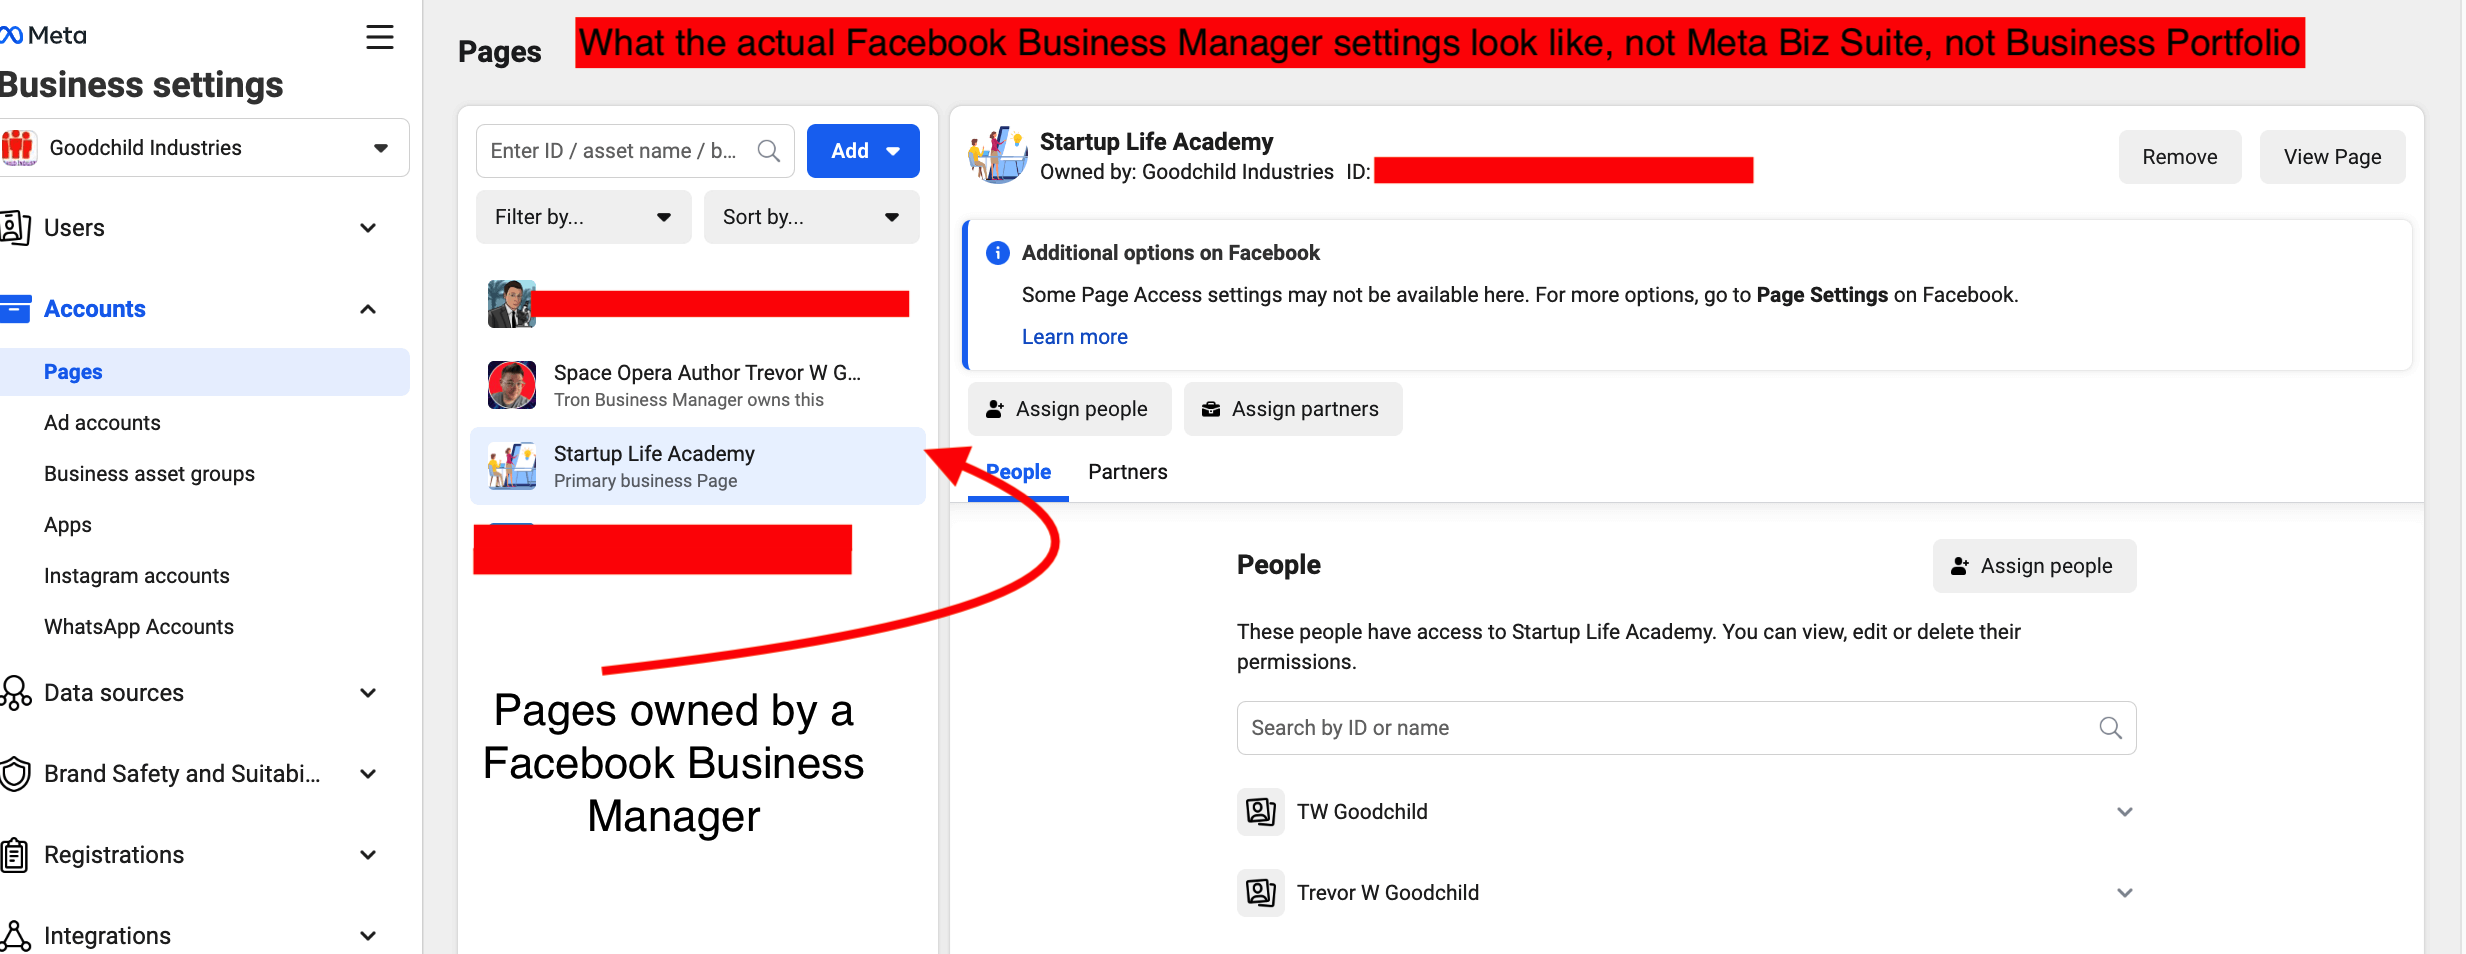2466x954 pixels.
Task: Expand the Registrations section
Action: pyautogui.click(x=368, y=855)
